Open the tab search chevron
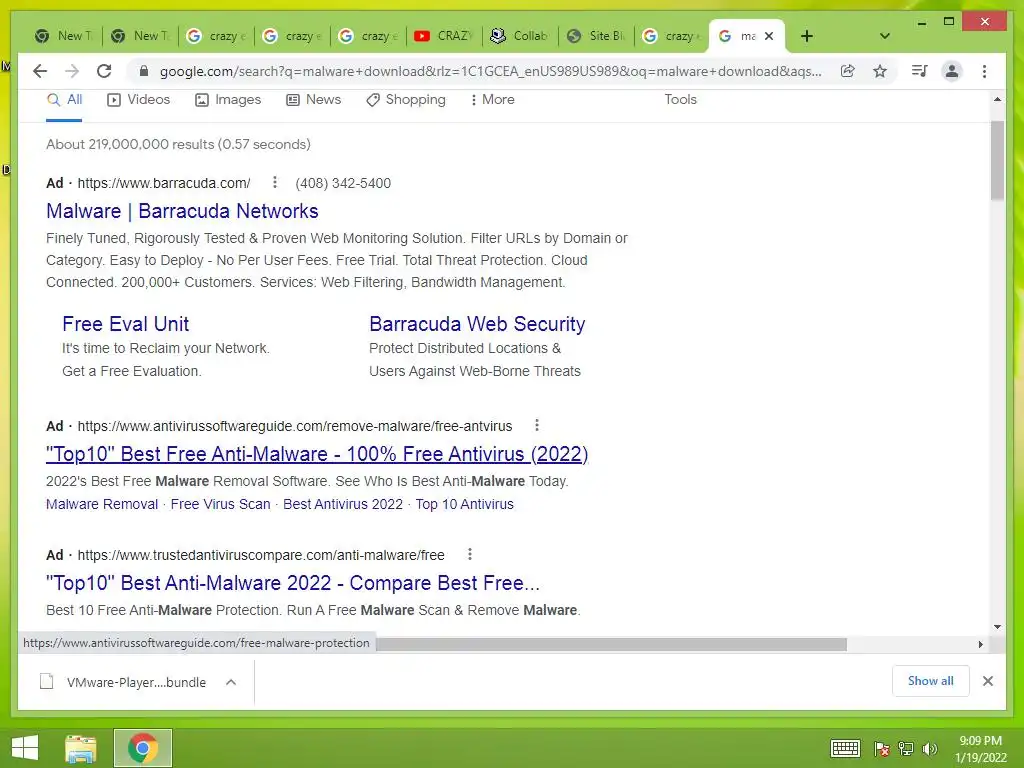 (885, 36)
